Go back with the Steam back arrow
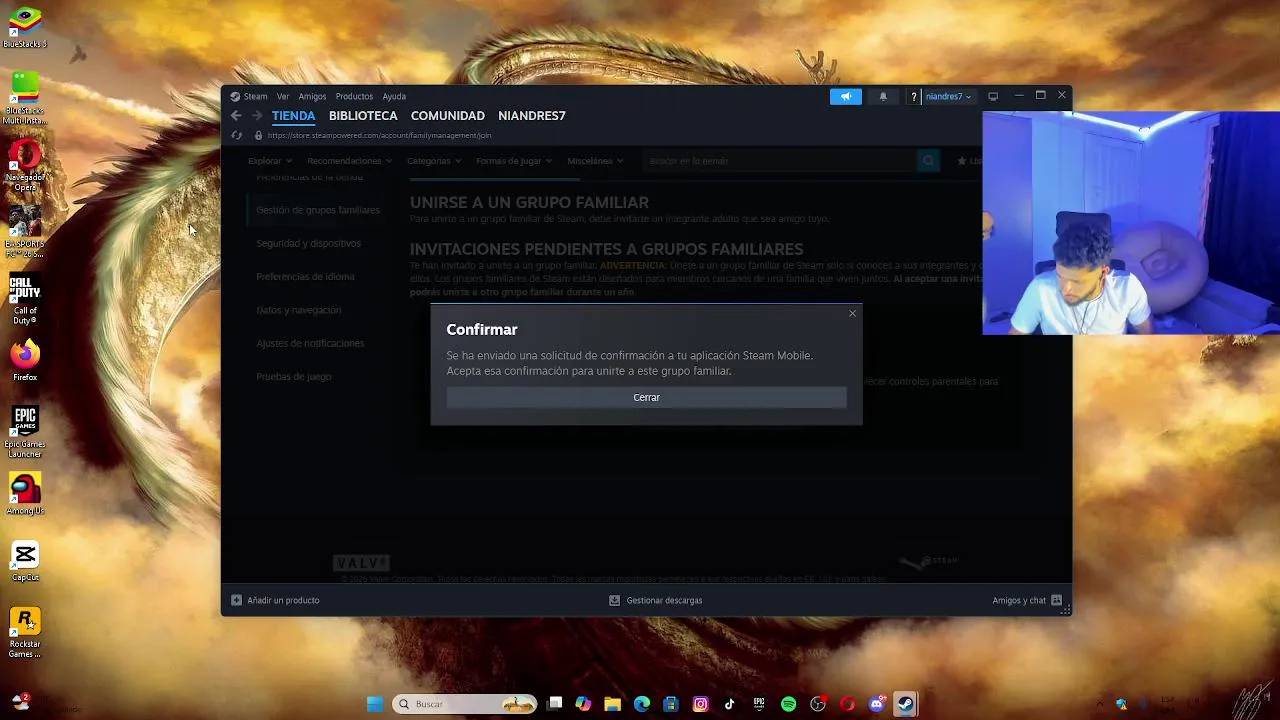Viewport: 1280px width, 720px height. click(x=236, y=116)
